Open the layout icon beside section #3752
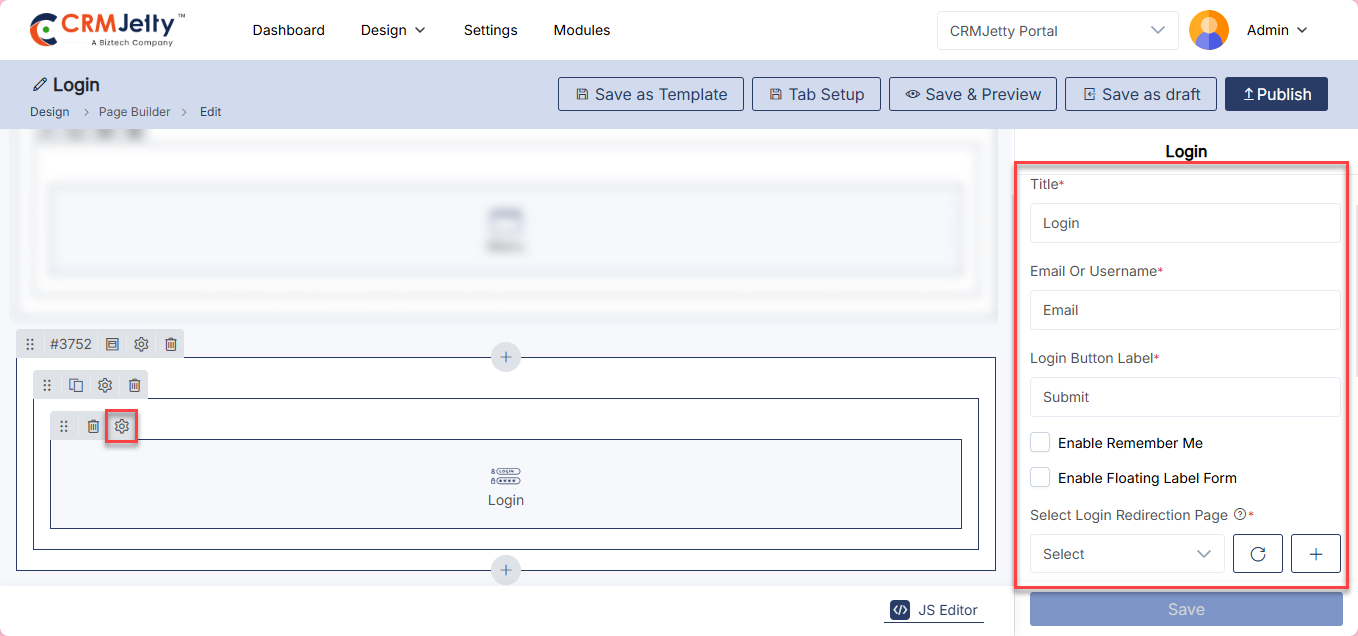 click(x=112, y=344)
